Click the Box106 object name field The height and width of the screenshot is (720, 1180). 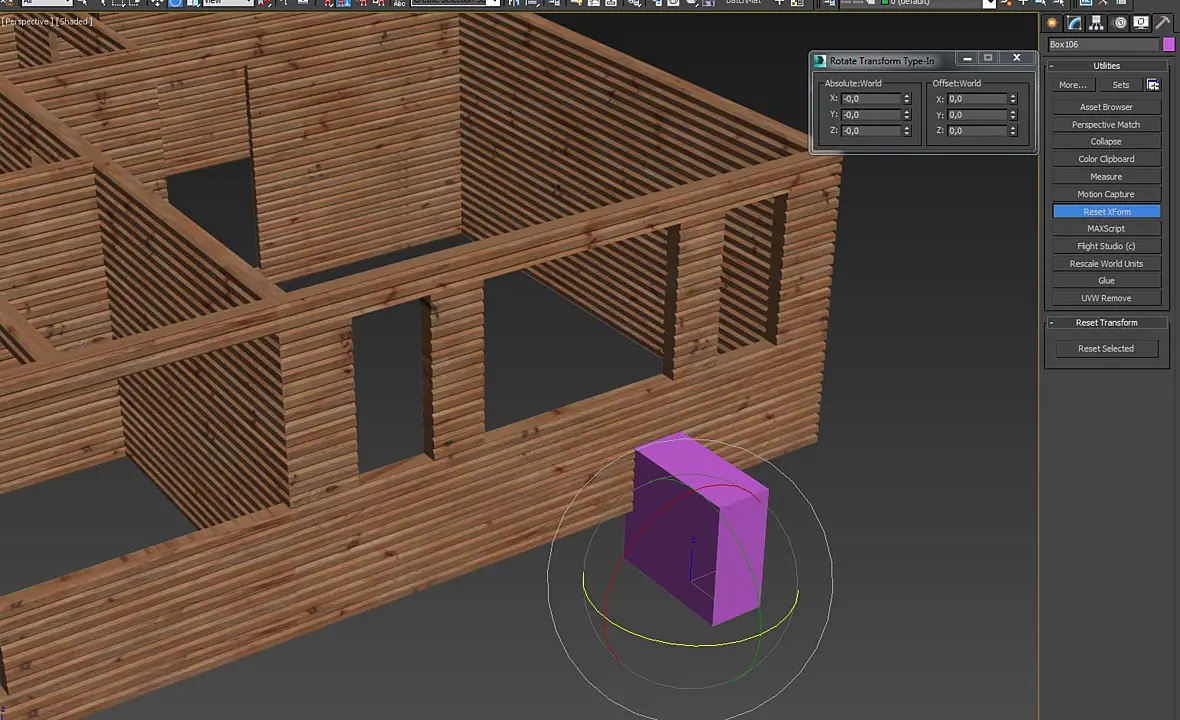1103,44
